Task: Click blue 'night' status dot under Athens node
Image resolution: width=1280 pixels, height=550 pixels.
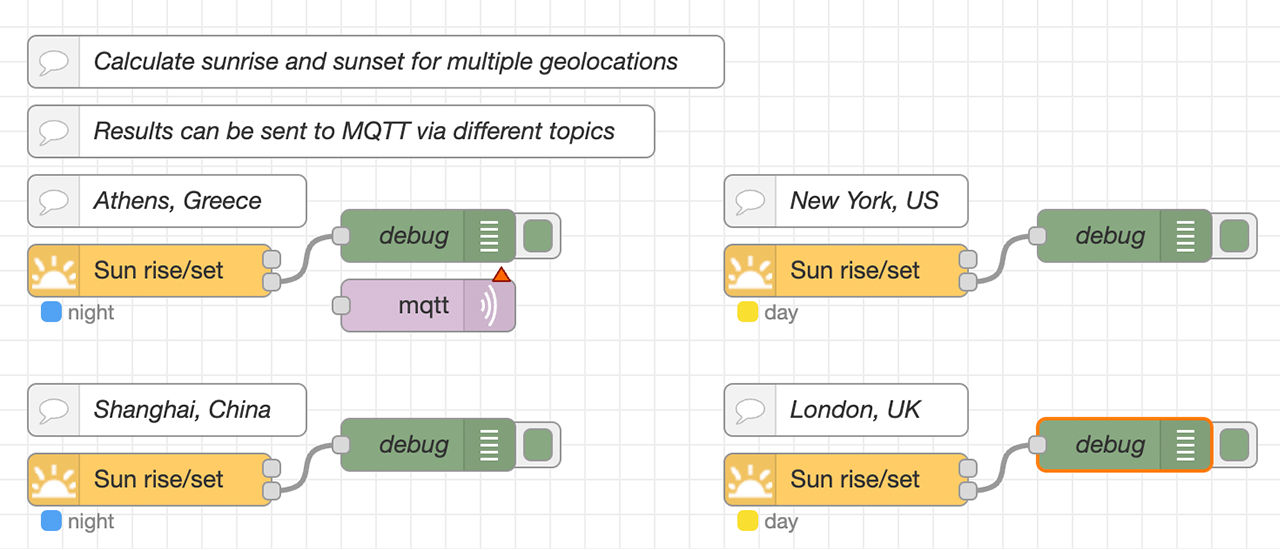Action: click(51, 313)
